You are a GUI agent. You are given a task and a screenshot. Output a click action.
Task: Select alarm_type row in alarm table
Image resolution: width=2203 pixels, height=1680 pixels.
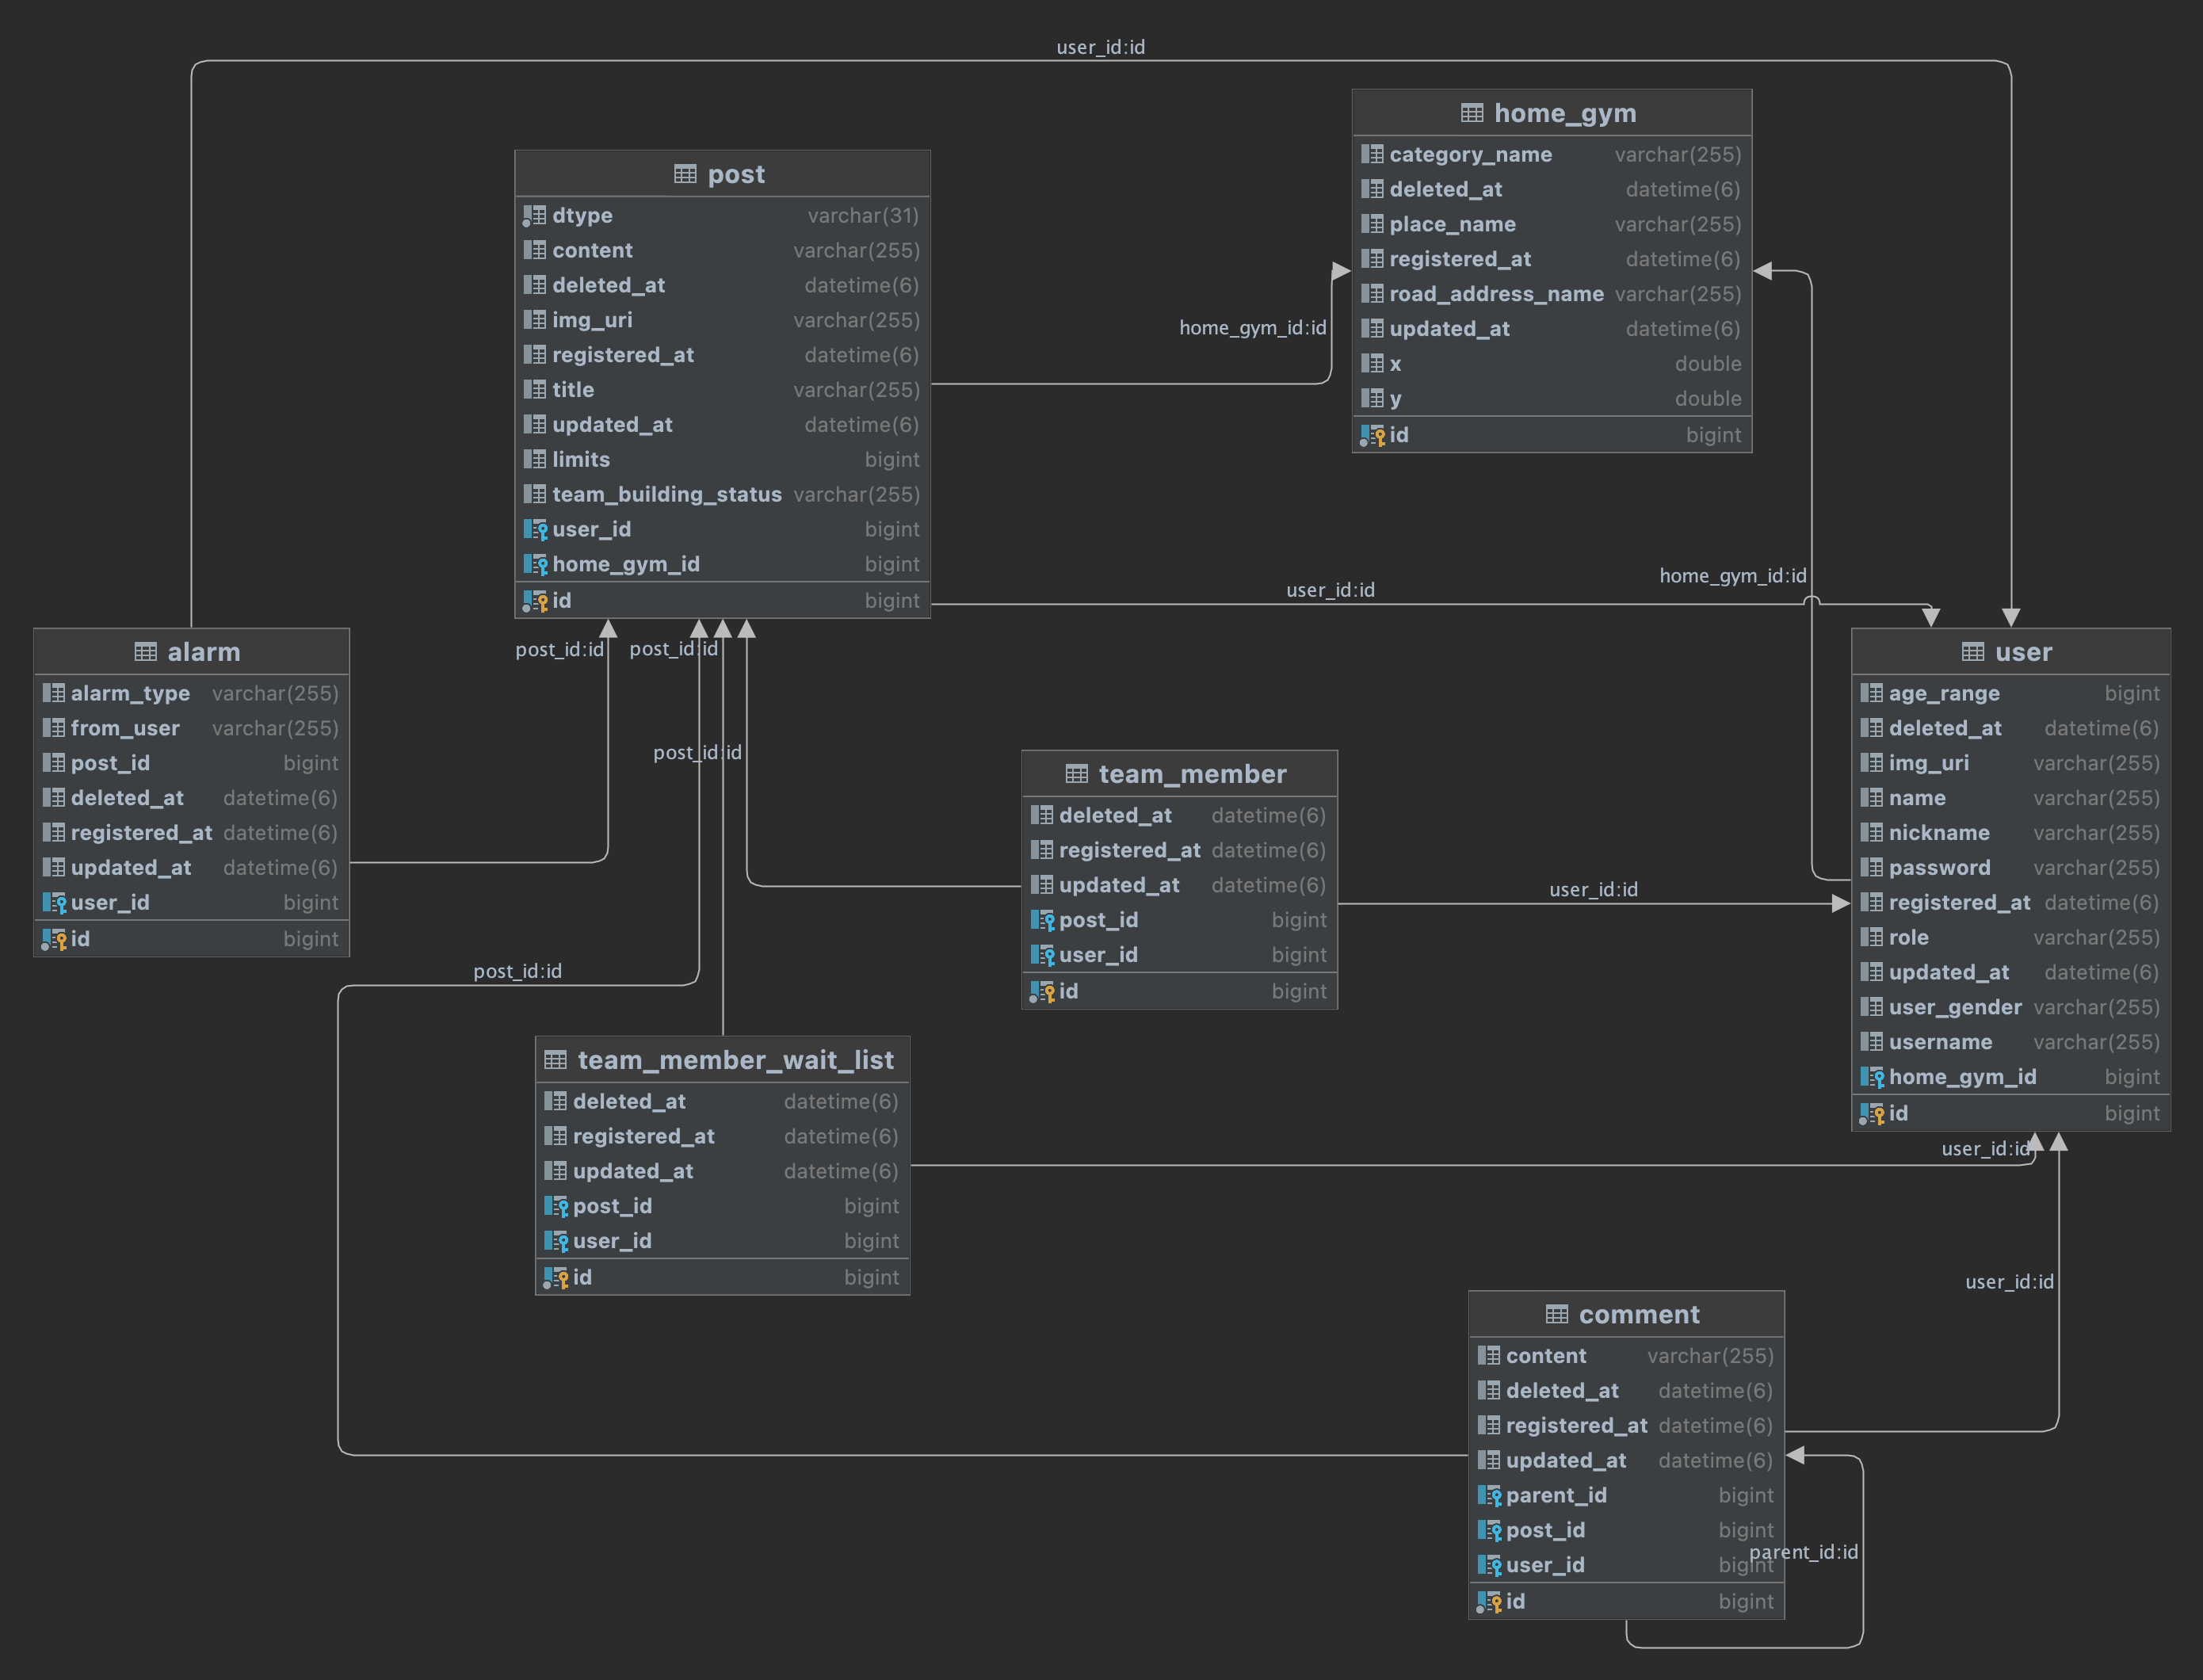coord(130,693)
